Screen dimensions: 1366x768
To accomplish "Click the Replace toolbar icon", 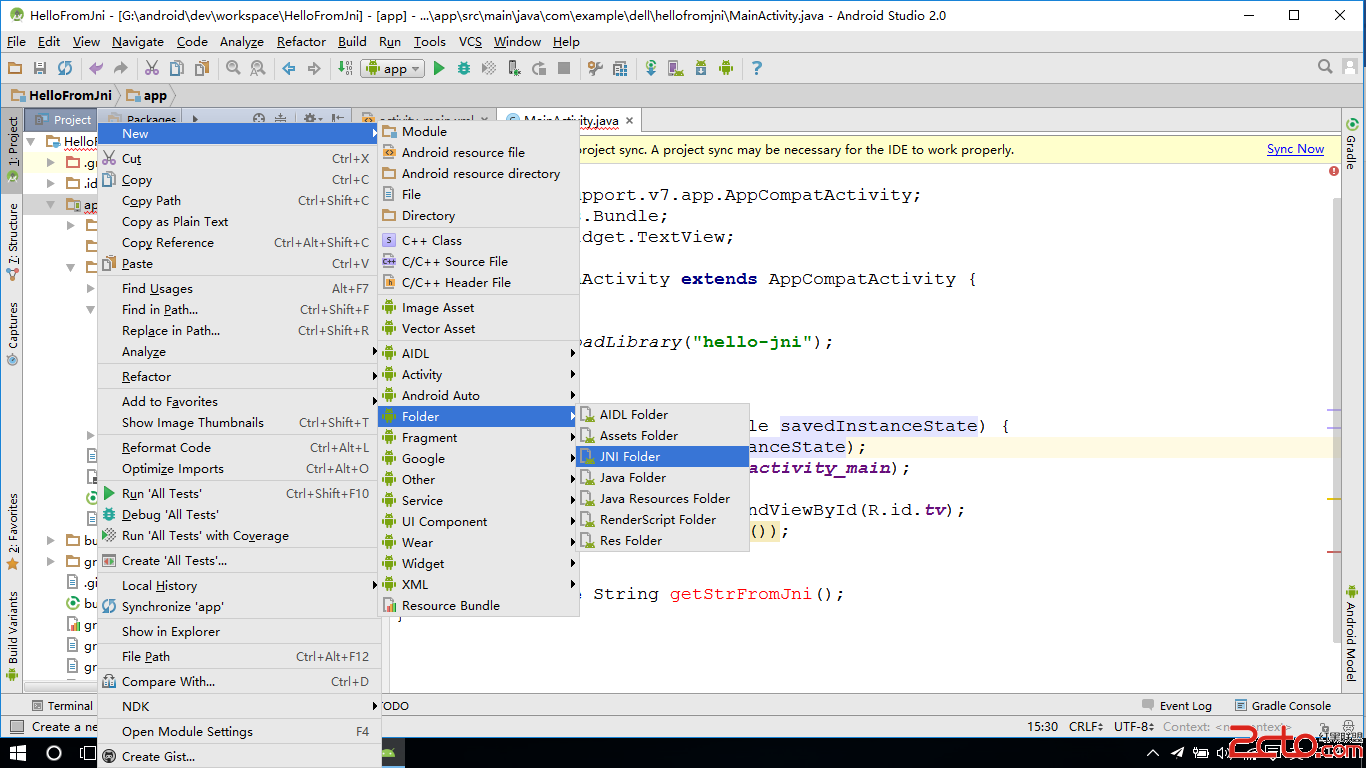I will point(258,68).
